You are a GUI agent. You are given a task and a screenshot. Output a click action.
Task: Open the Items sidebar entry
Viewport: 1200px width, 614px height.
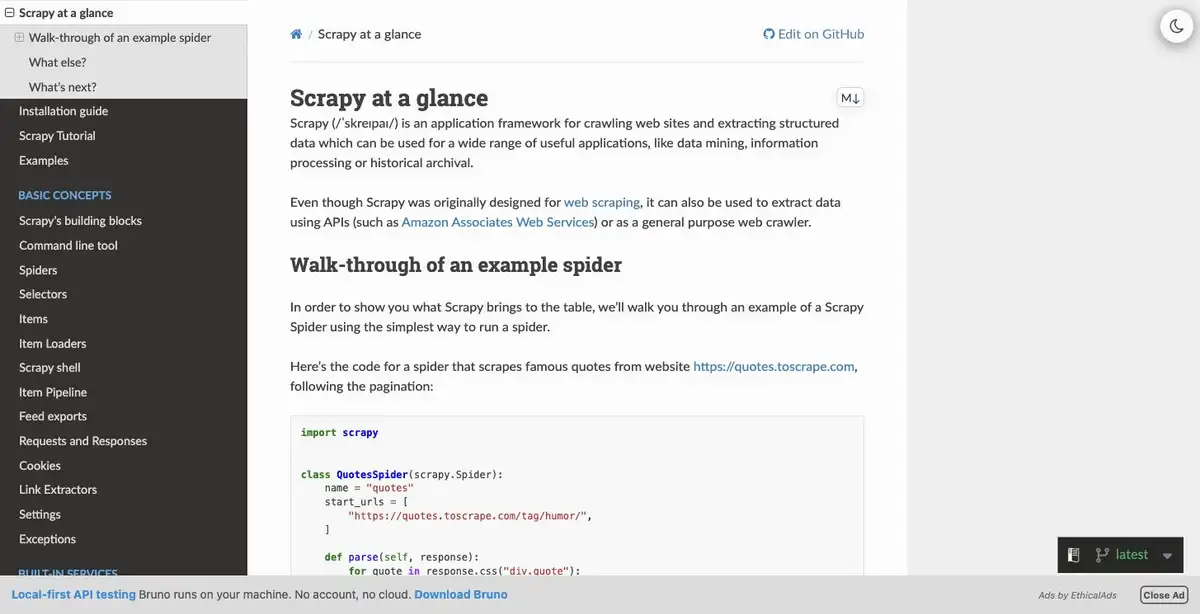point(33,319)
